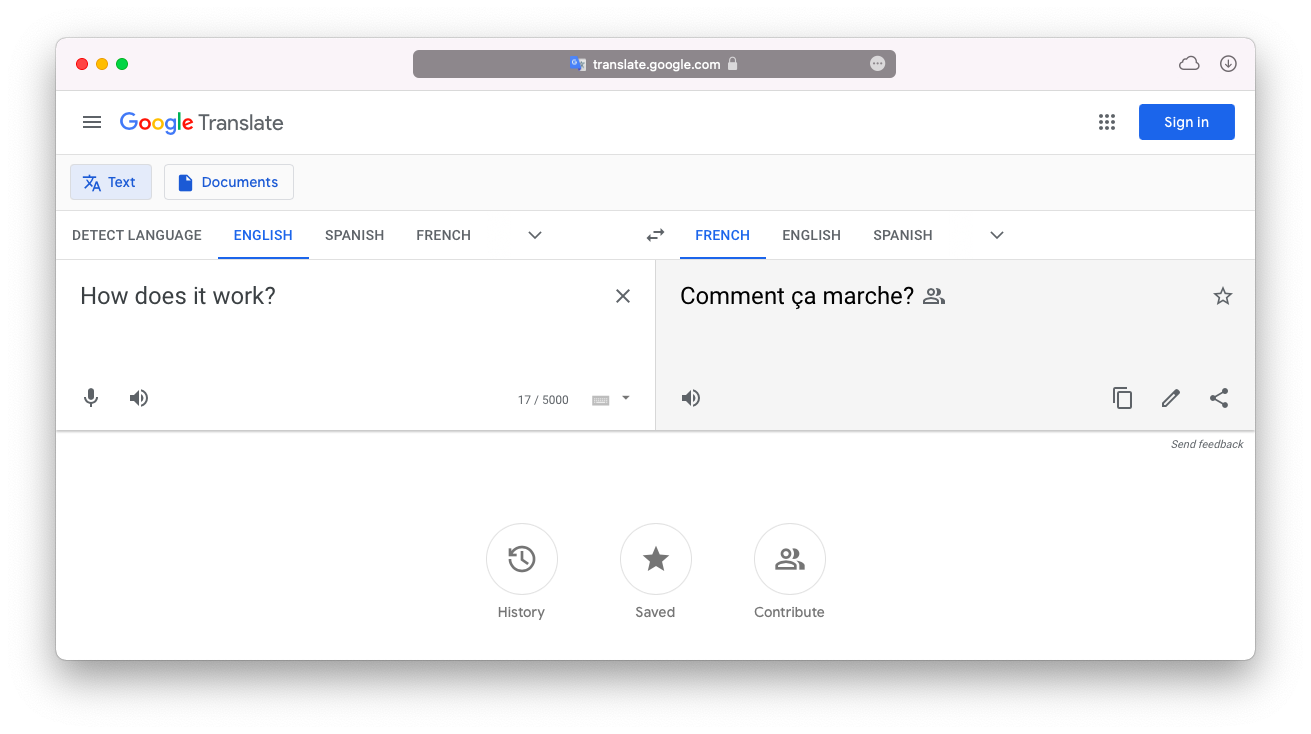The height and width of the screenshot is (734, 1311).
Task: Enable Detect language mode
Action: coord(136,234)
